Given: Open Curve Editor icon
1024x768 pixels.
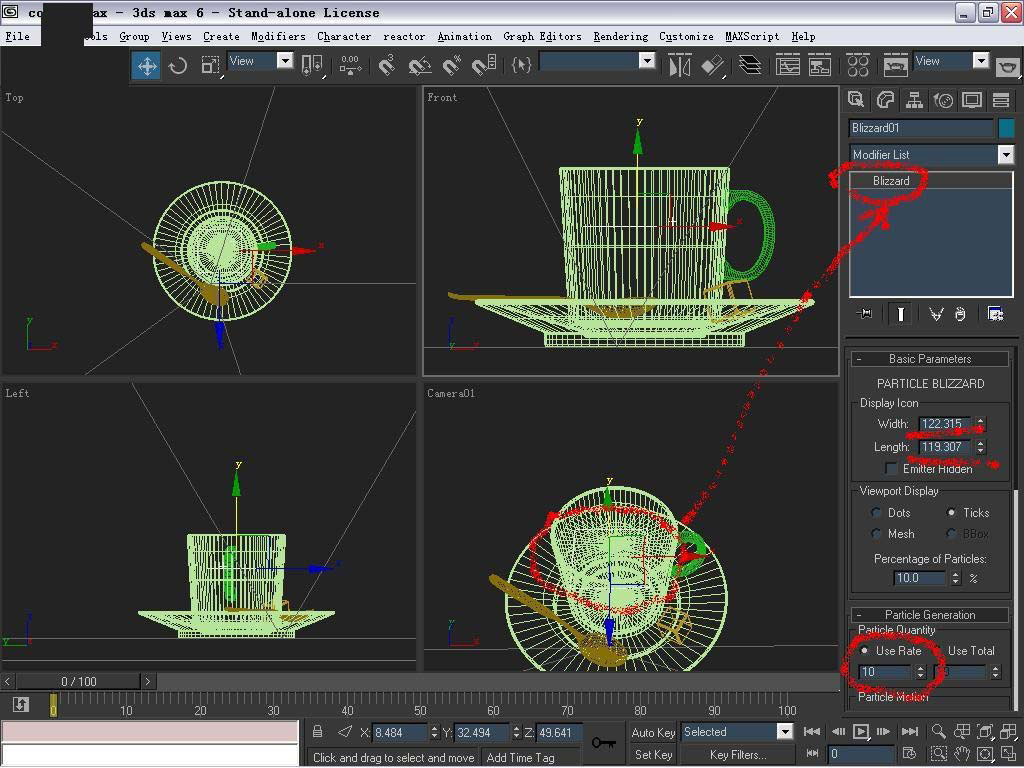Looking at the screenshot, I should coord(788,65).
